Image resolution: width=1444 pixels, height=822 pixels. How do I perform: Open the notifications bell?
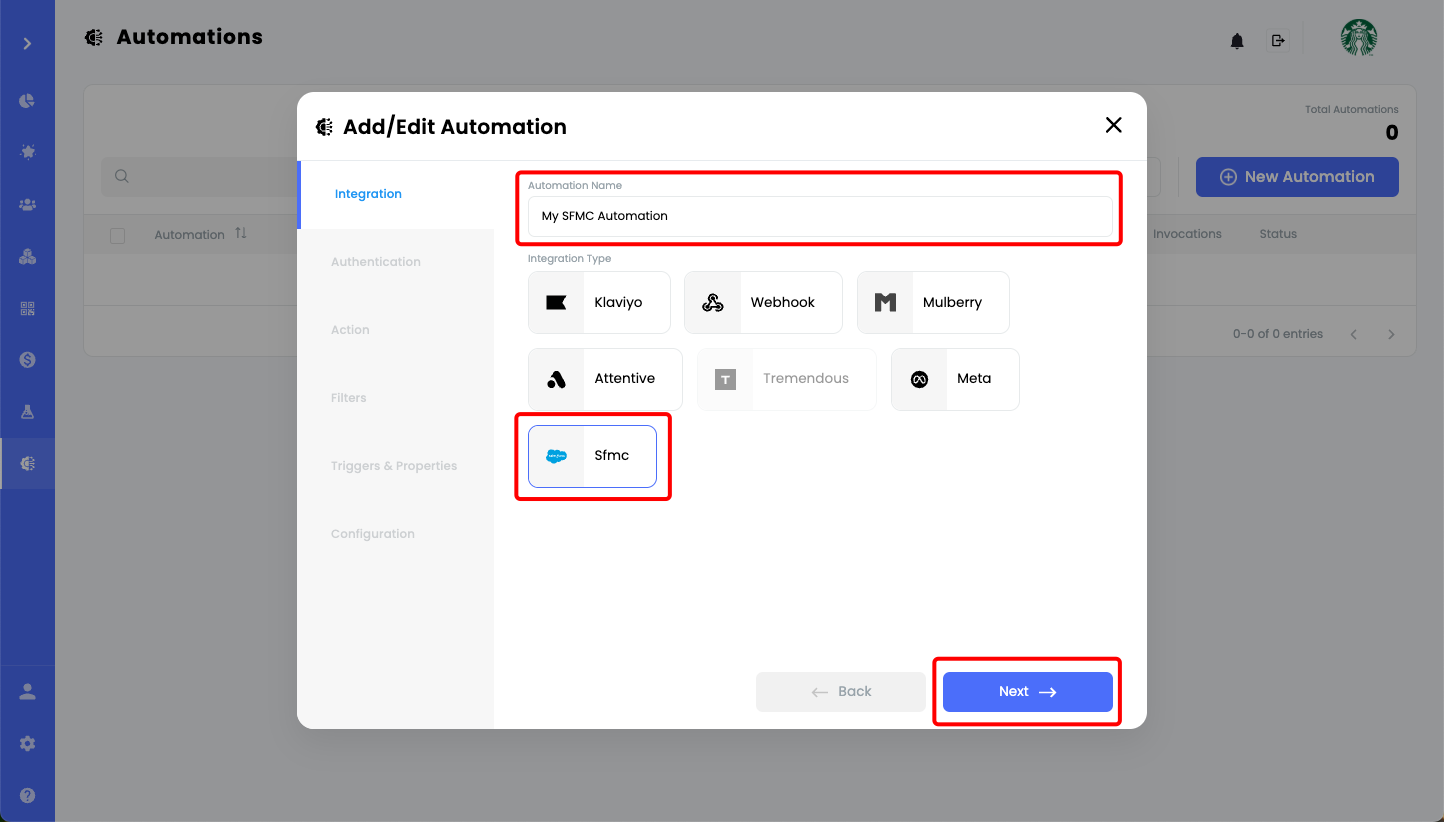(1237, 41)
